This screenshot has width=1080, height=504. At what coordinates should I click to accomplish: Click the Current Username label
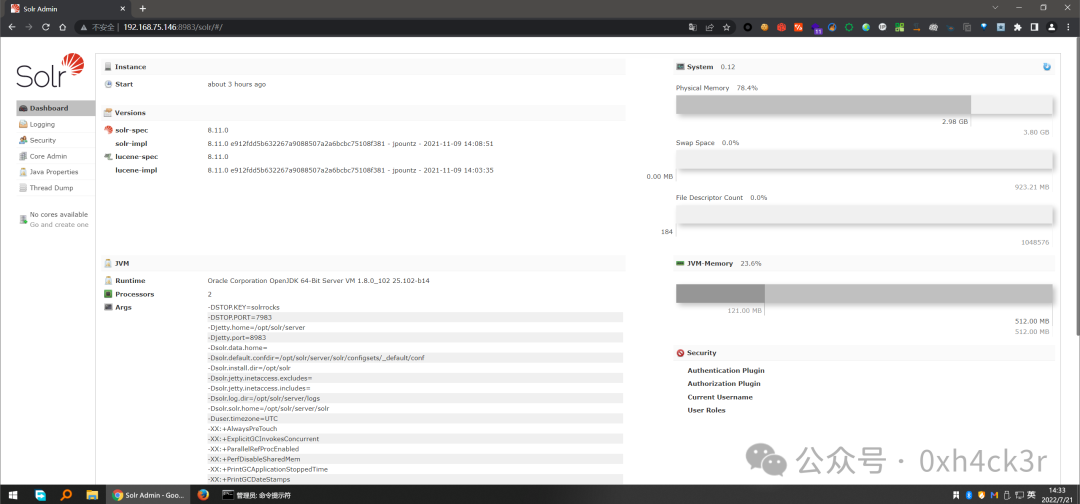click(720, 397)
